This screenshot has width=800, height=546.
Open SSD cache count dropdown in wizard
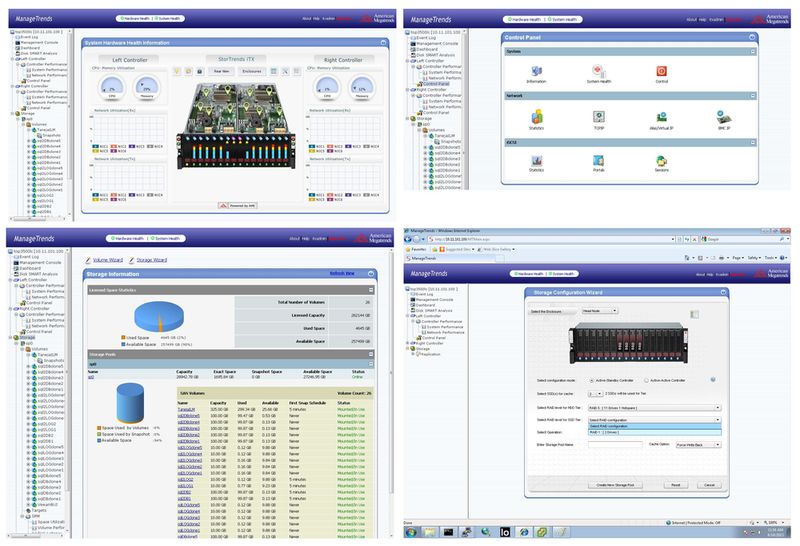[x=595, y=394]
